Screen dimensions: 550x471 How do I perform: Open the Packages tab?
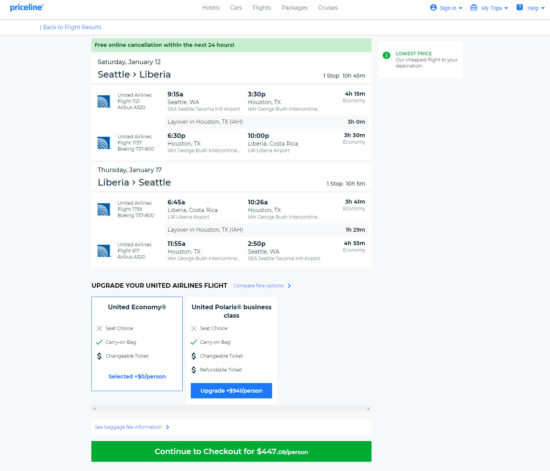click(294, 8)
